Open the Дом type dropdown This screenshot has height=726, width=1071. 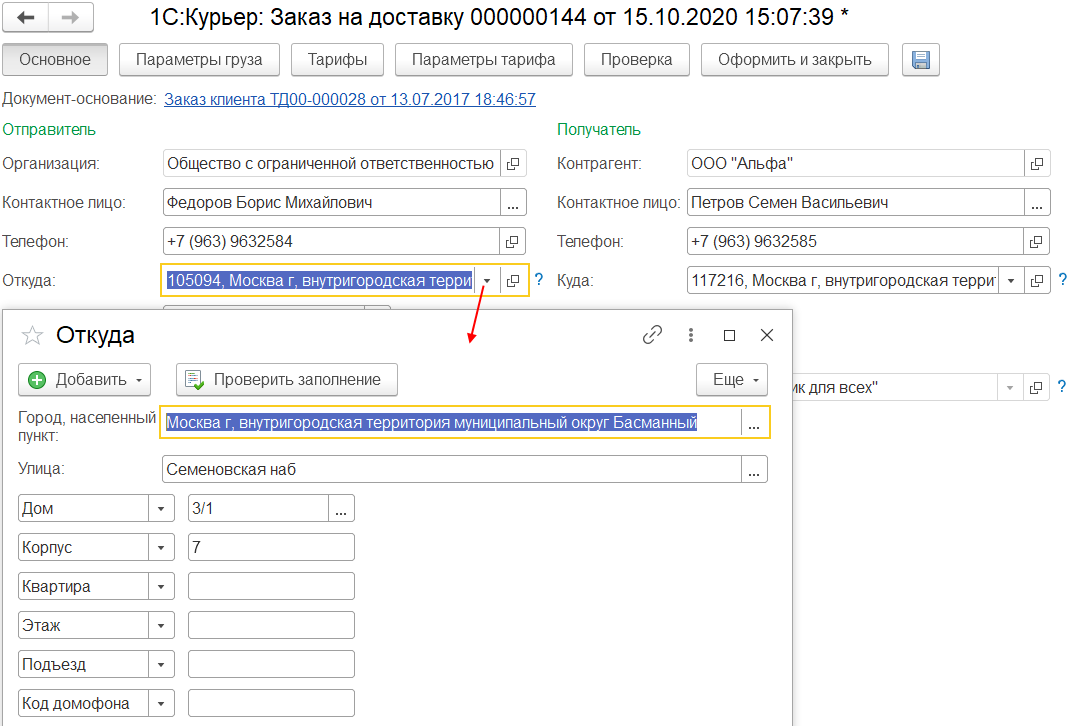161,509
